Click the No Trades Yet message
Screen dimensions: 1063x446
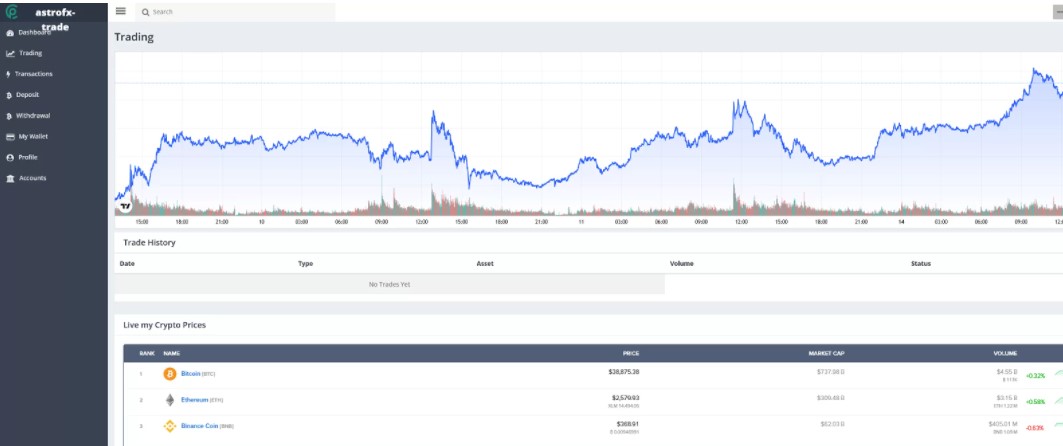coord(389,285)
